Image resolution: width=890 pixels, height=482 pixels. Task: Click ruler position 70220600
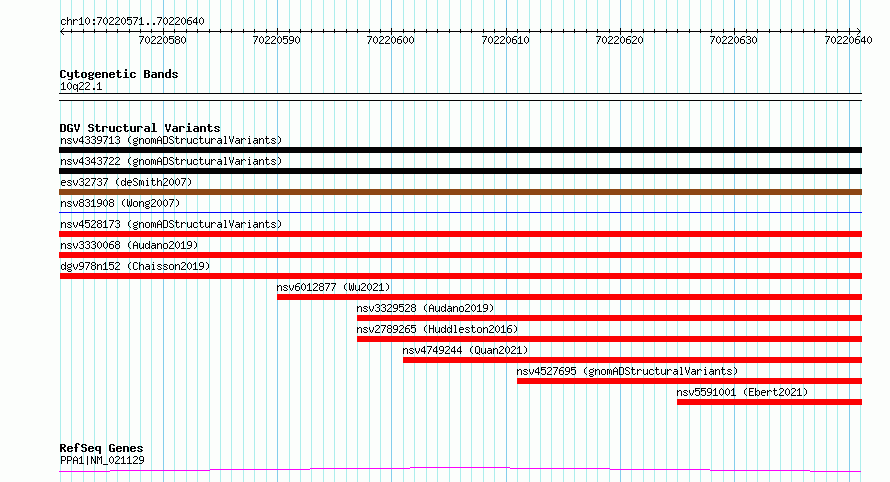pos(391,40)
